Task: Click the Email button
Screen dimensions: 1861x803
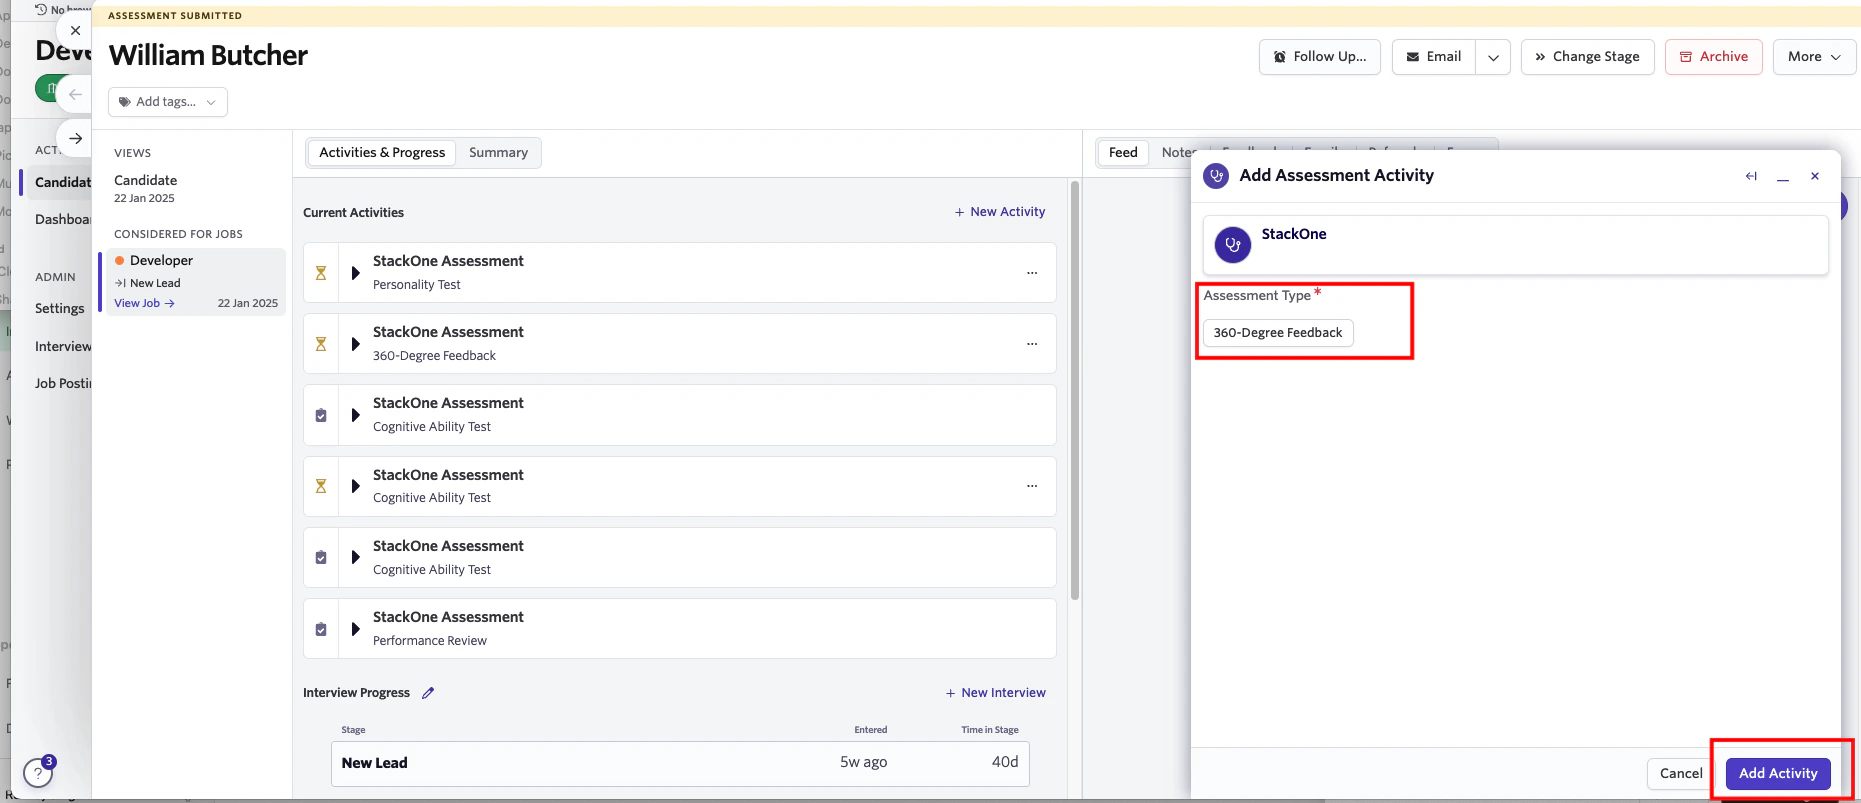Action: coord(1434,57)
